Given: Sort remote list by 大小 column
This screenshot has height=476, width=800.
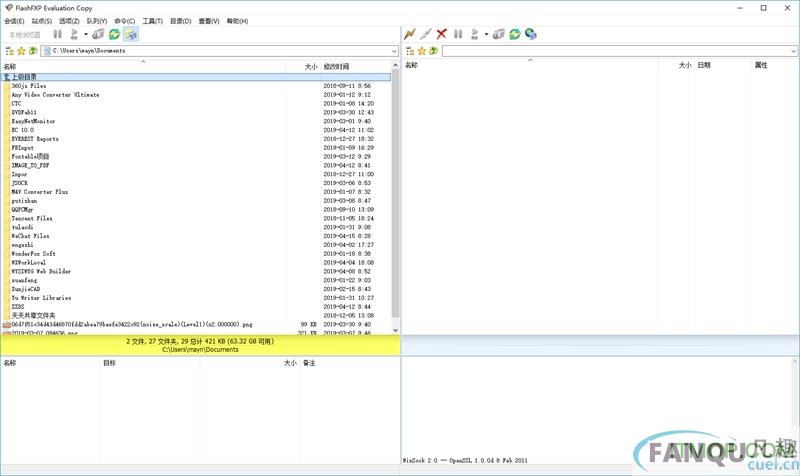Looking at the screenshot, I should click(676, 65).
